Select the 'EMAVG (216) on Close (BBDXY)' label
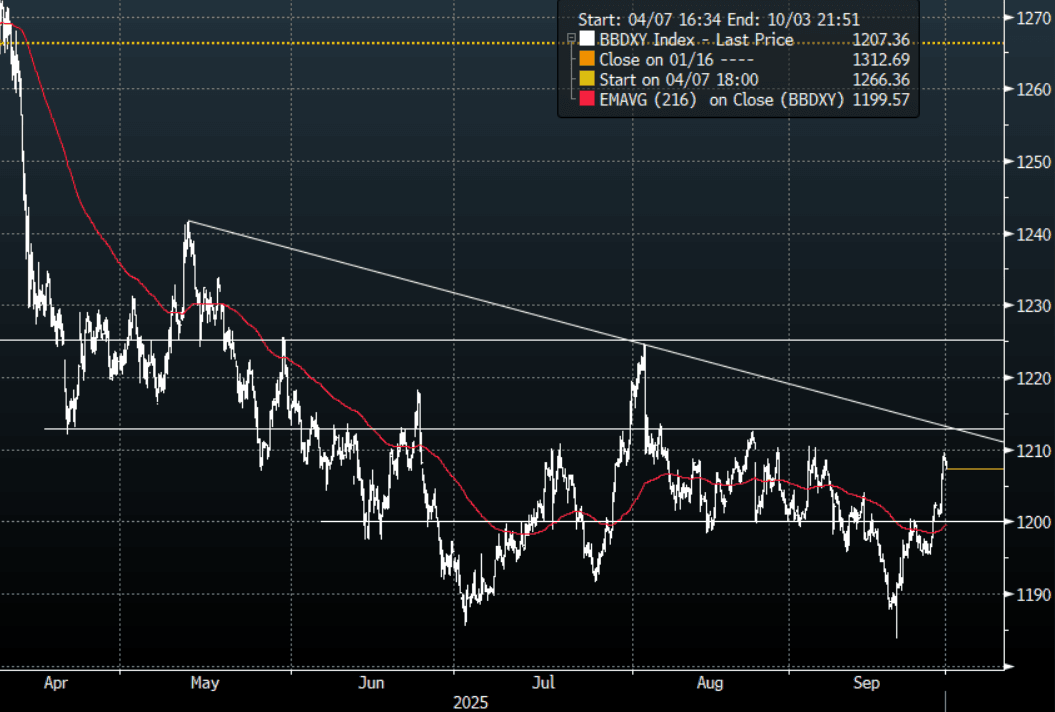This screenshot has width=1055, height=712. pos(722,100)
